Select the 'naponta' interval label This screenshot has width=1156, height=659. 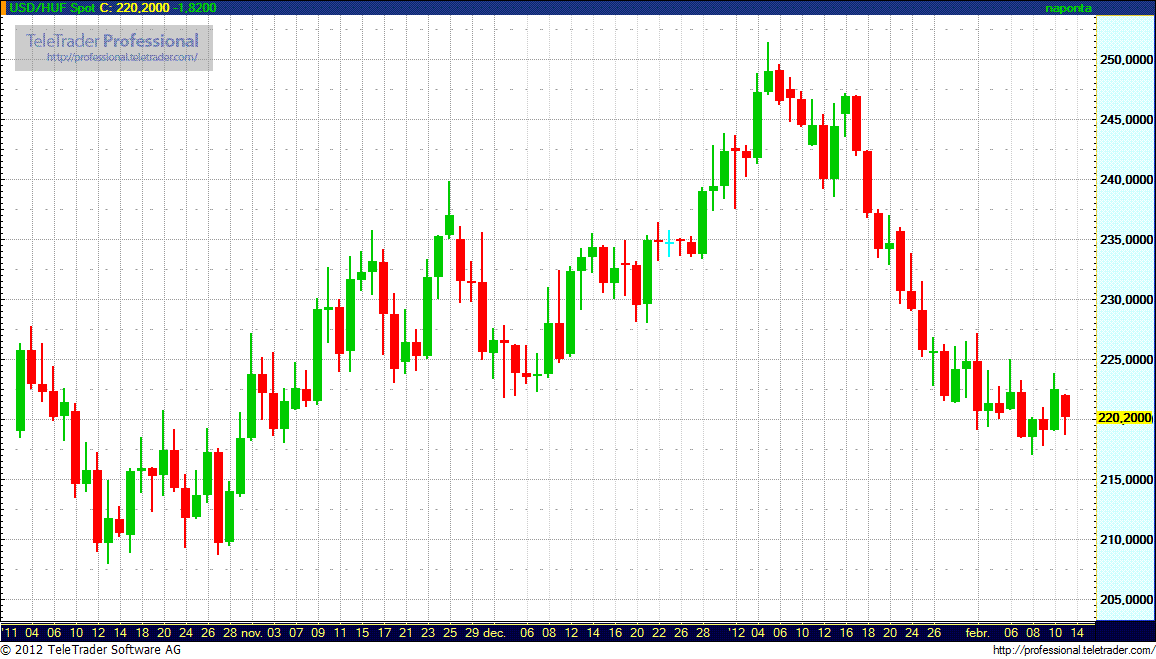1069,7
